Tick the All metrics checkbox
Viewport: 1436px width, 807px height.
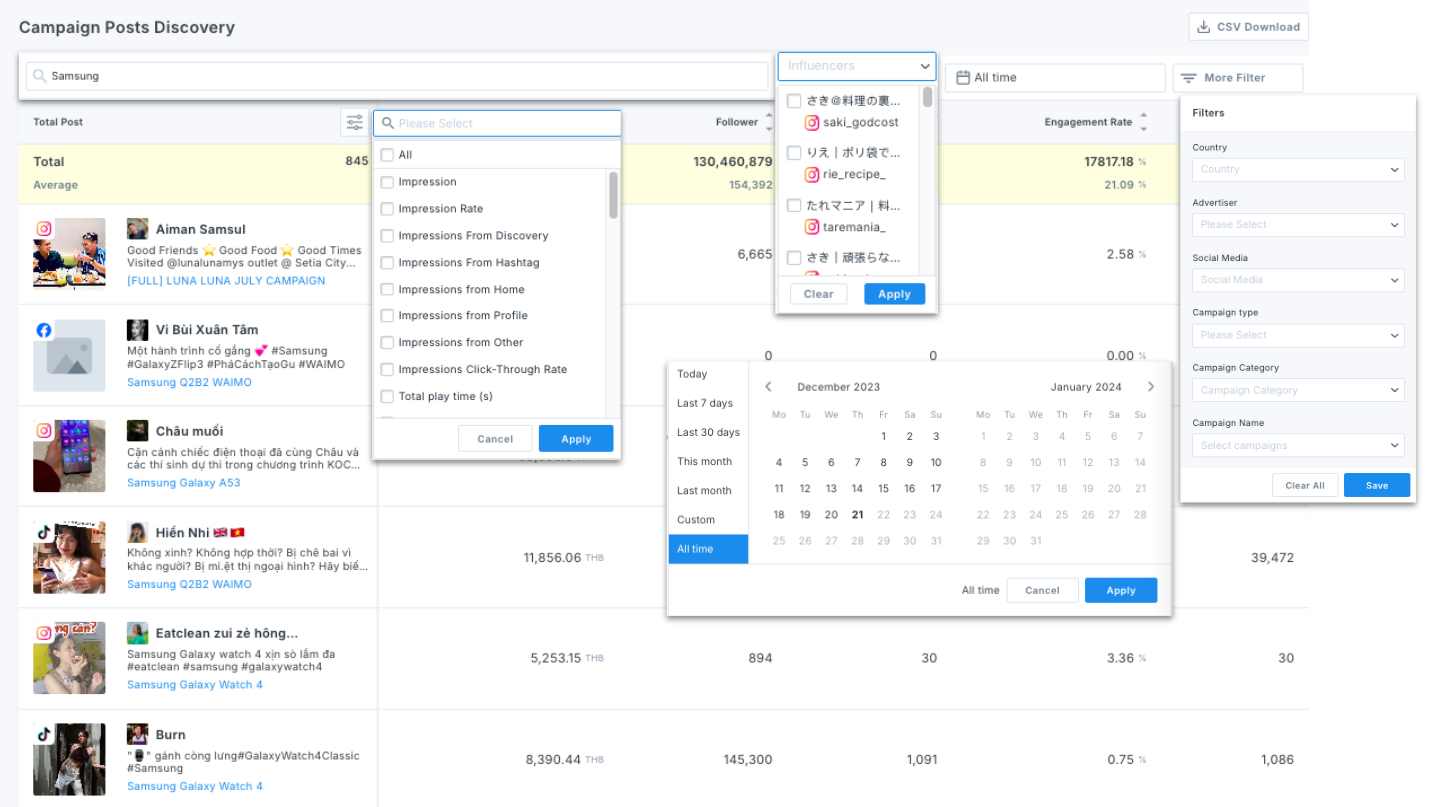[x=387, y=155]
